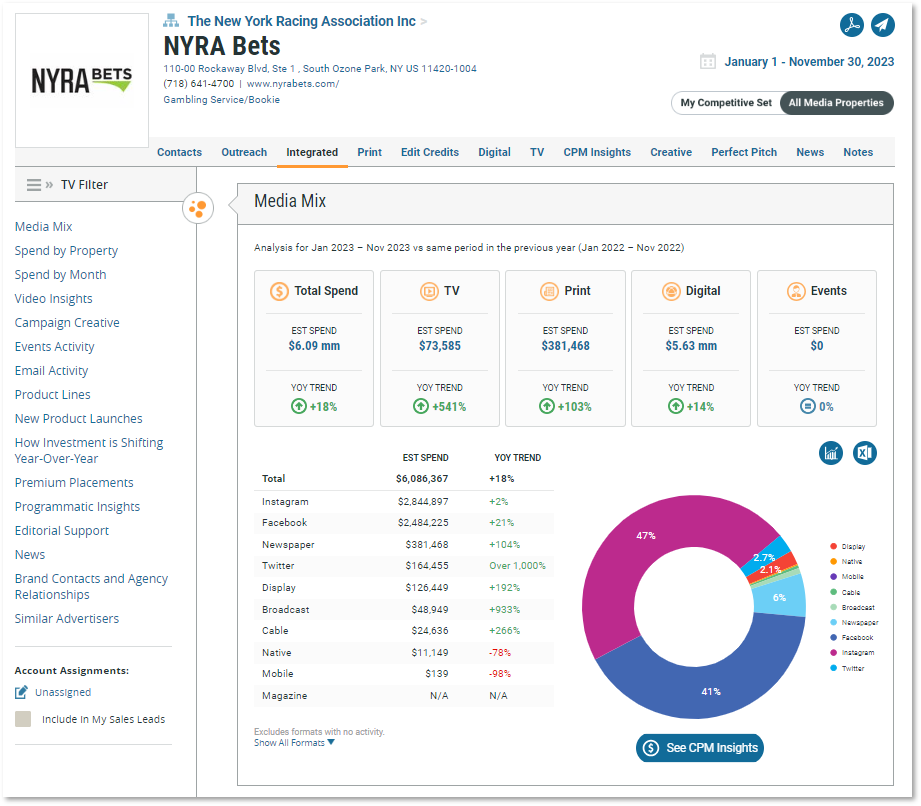Click the send paper-plane icon
The height and width of the screenshot is (806, 921).
[882, 25]
